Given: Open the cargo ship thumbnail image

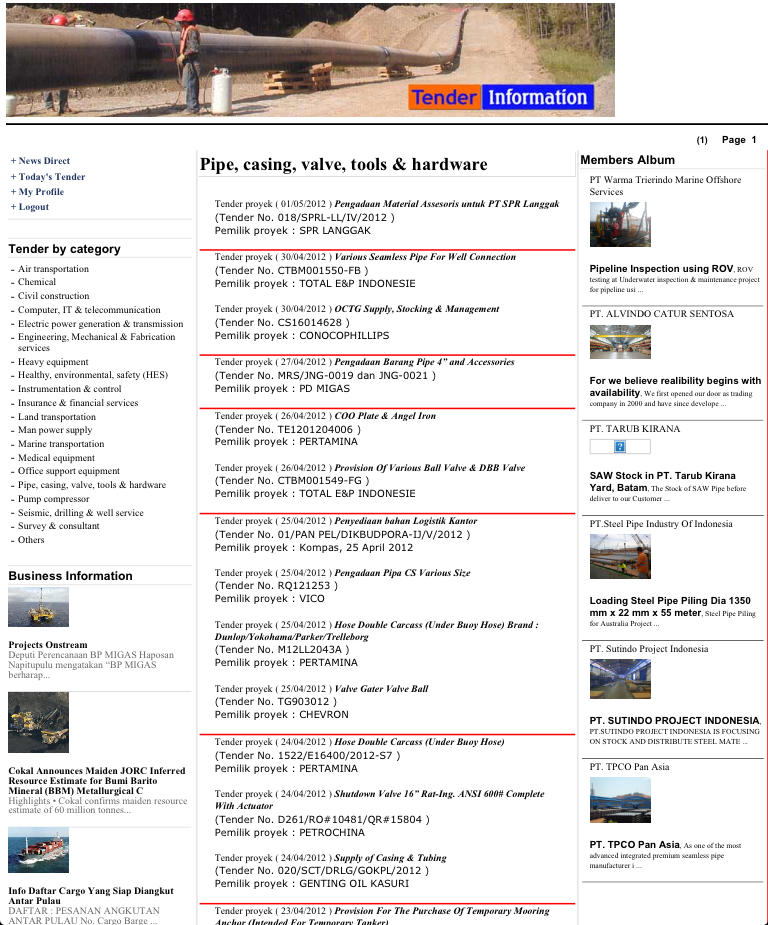Looking at the screenshot, I should pos(38,850).
